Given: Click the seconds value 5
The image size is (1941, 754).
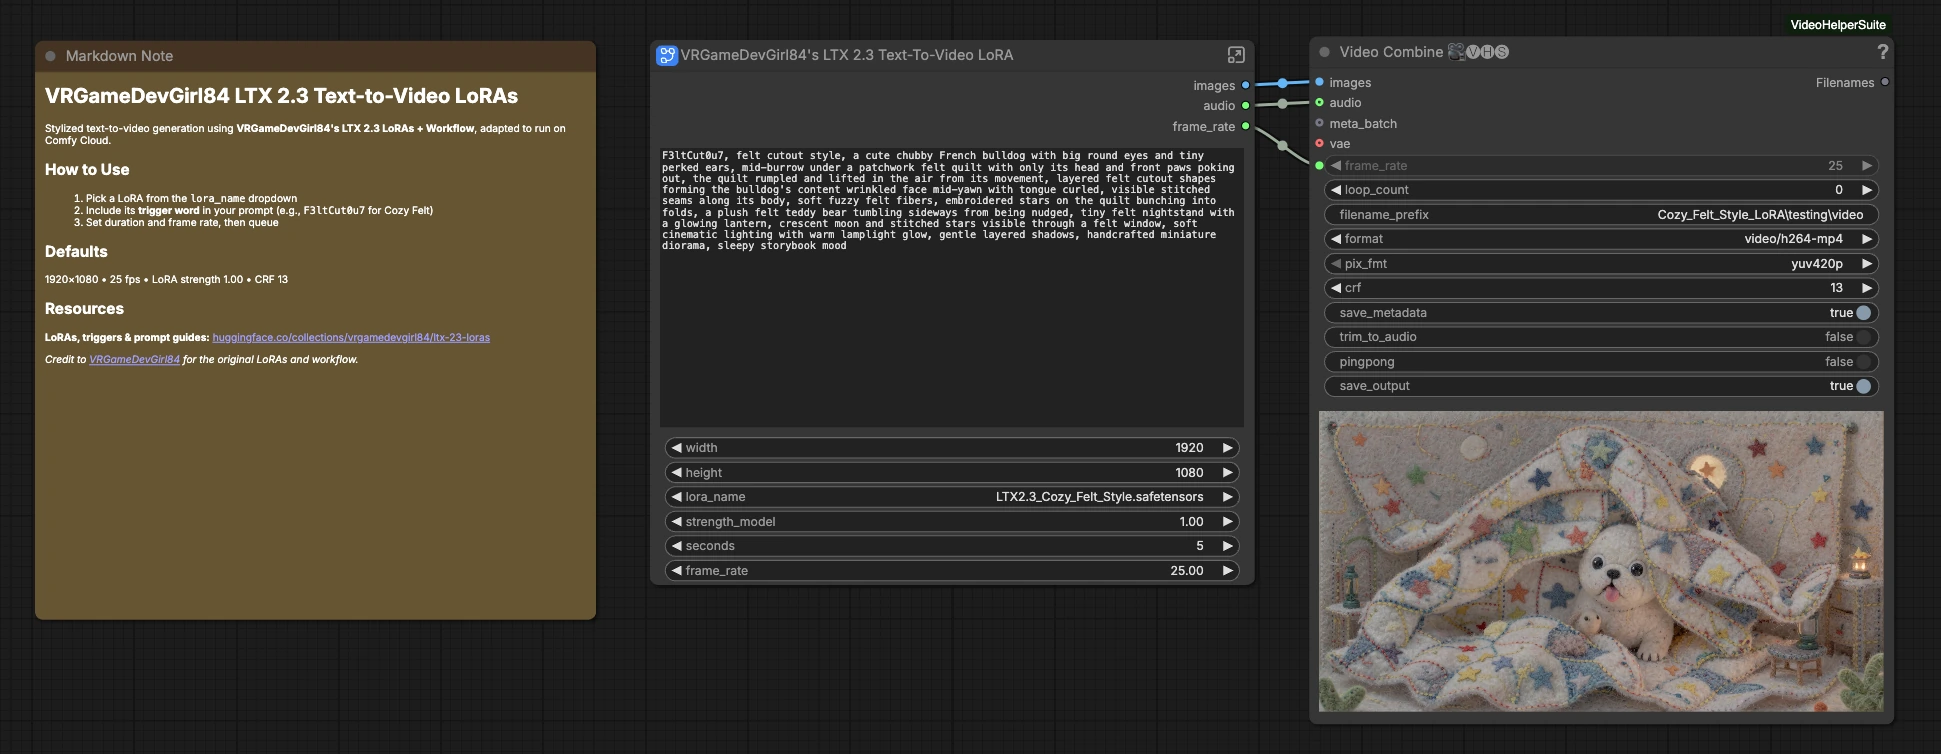Looking at the screenshot, I should (x=1200, y=546).
